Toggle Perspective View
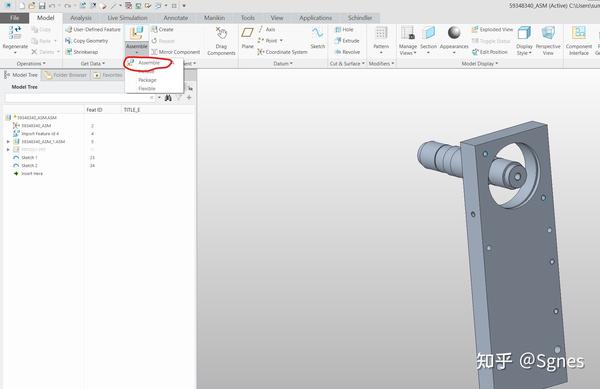The height and width of the screenshot is (389, 600). (x=548, y=41)
